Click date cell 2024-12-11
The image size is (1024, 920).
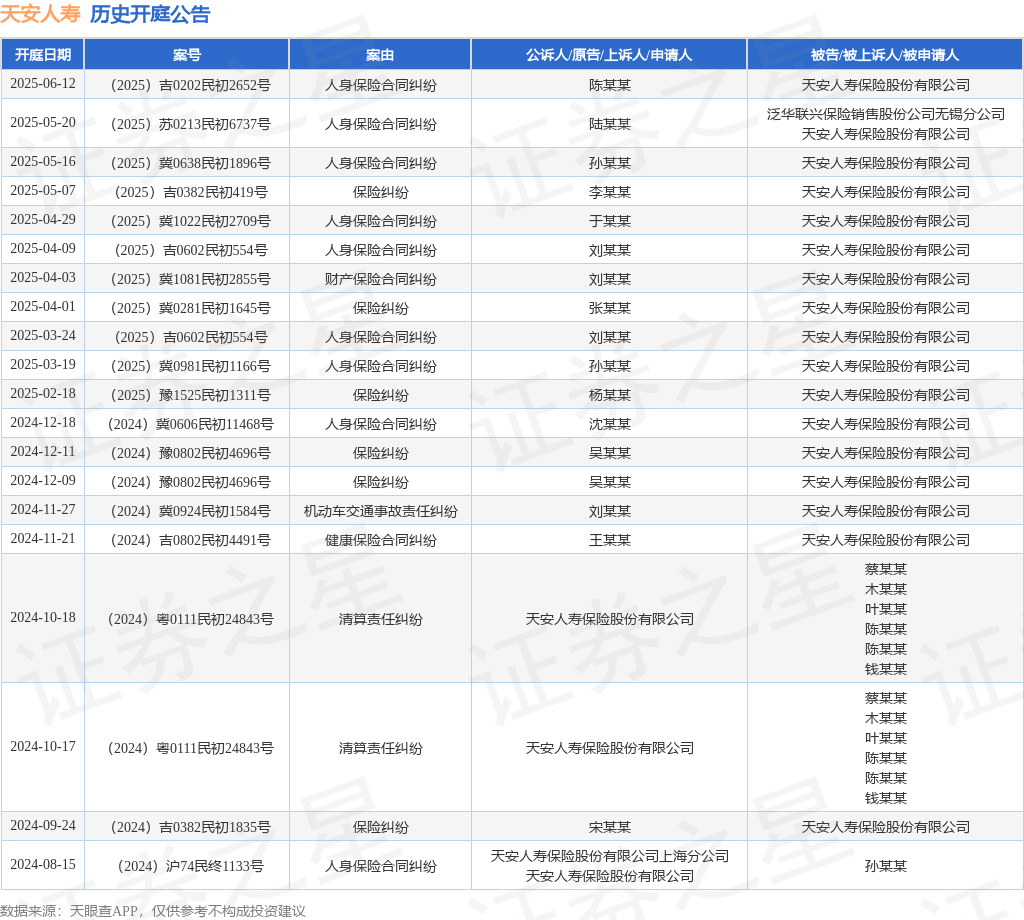click(x=43, y=451)
